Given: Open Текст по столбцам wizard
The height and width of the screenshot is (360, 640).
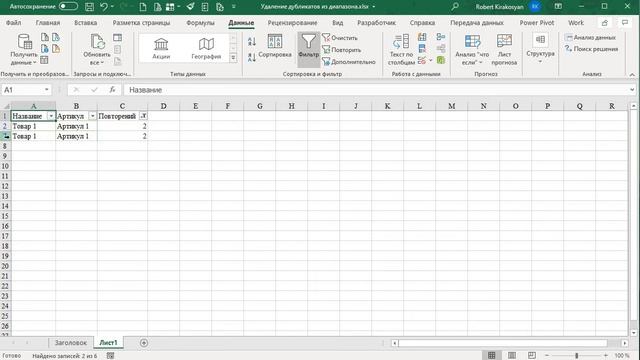Looking at the screenshot, I should coord(401,50).
